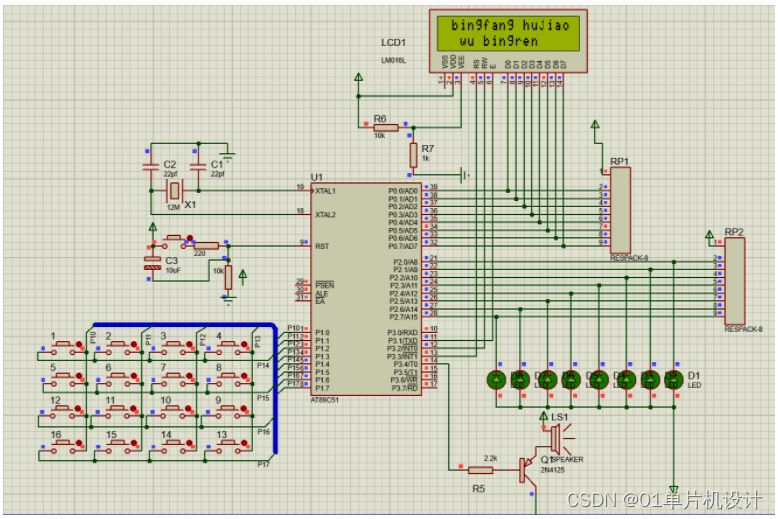
Task: Select electrolytic capacitor C3
Action: pos(152,263)
